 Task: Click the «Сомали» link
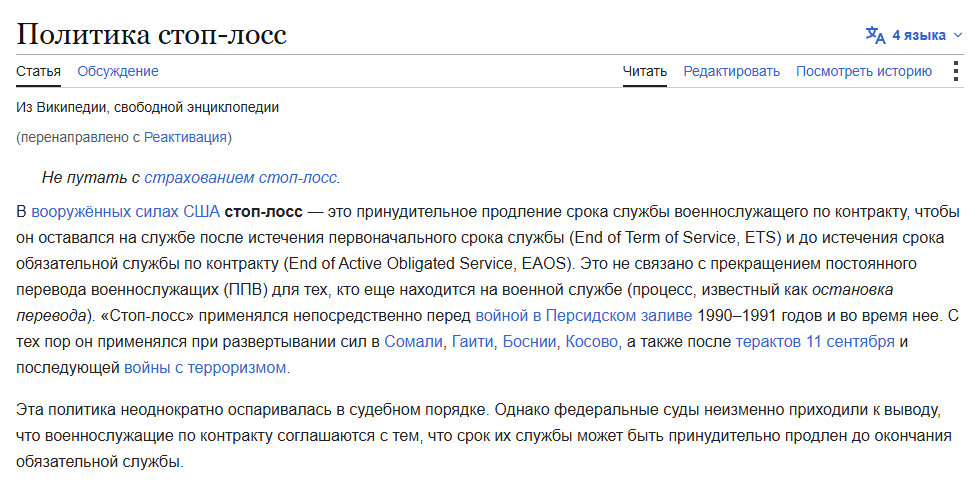(x=413, y=342)
